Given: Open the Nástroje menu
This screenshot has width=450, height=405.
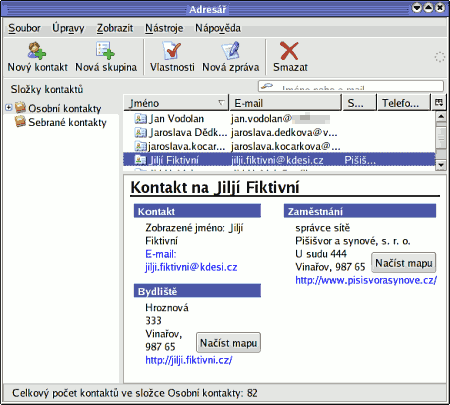Looking at the screenshot, I should [x=164, y=28].
